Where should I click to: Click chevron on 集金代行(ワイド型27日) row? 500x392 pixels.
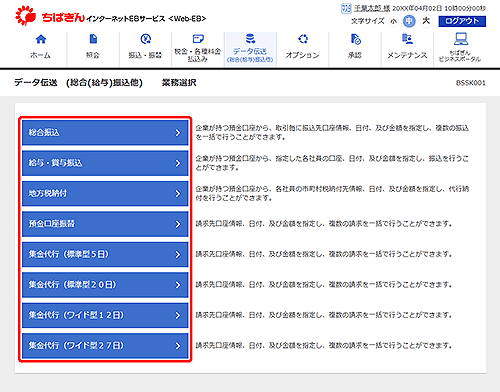coord(178,346)
